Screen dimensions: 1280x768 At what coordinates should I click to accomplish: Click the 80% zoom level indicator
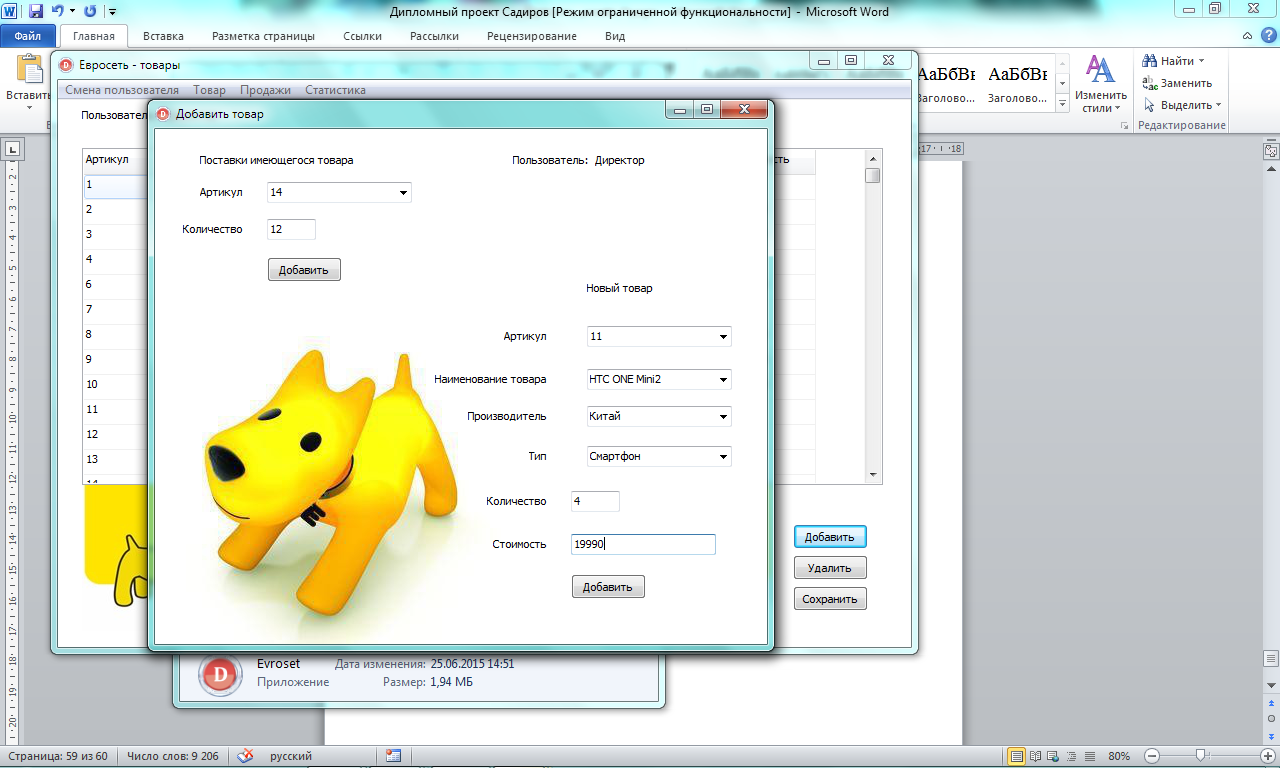[x=1119, y=756]
